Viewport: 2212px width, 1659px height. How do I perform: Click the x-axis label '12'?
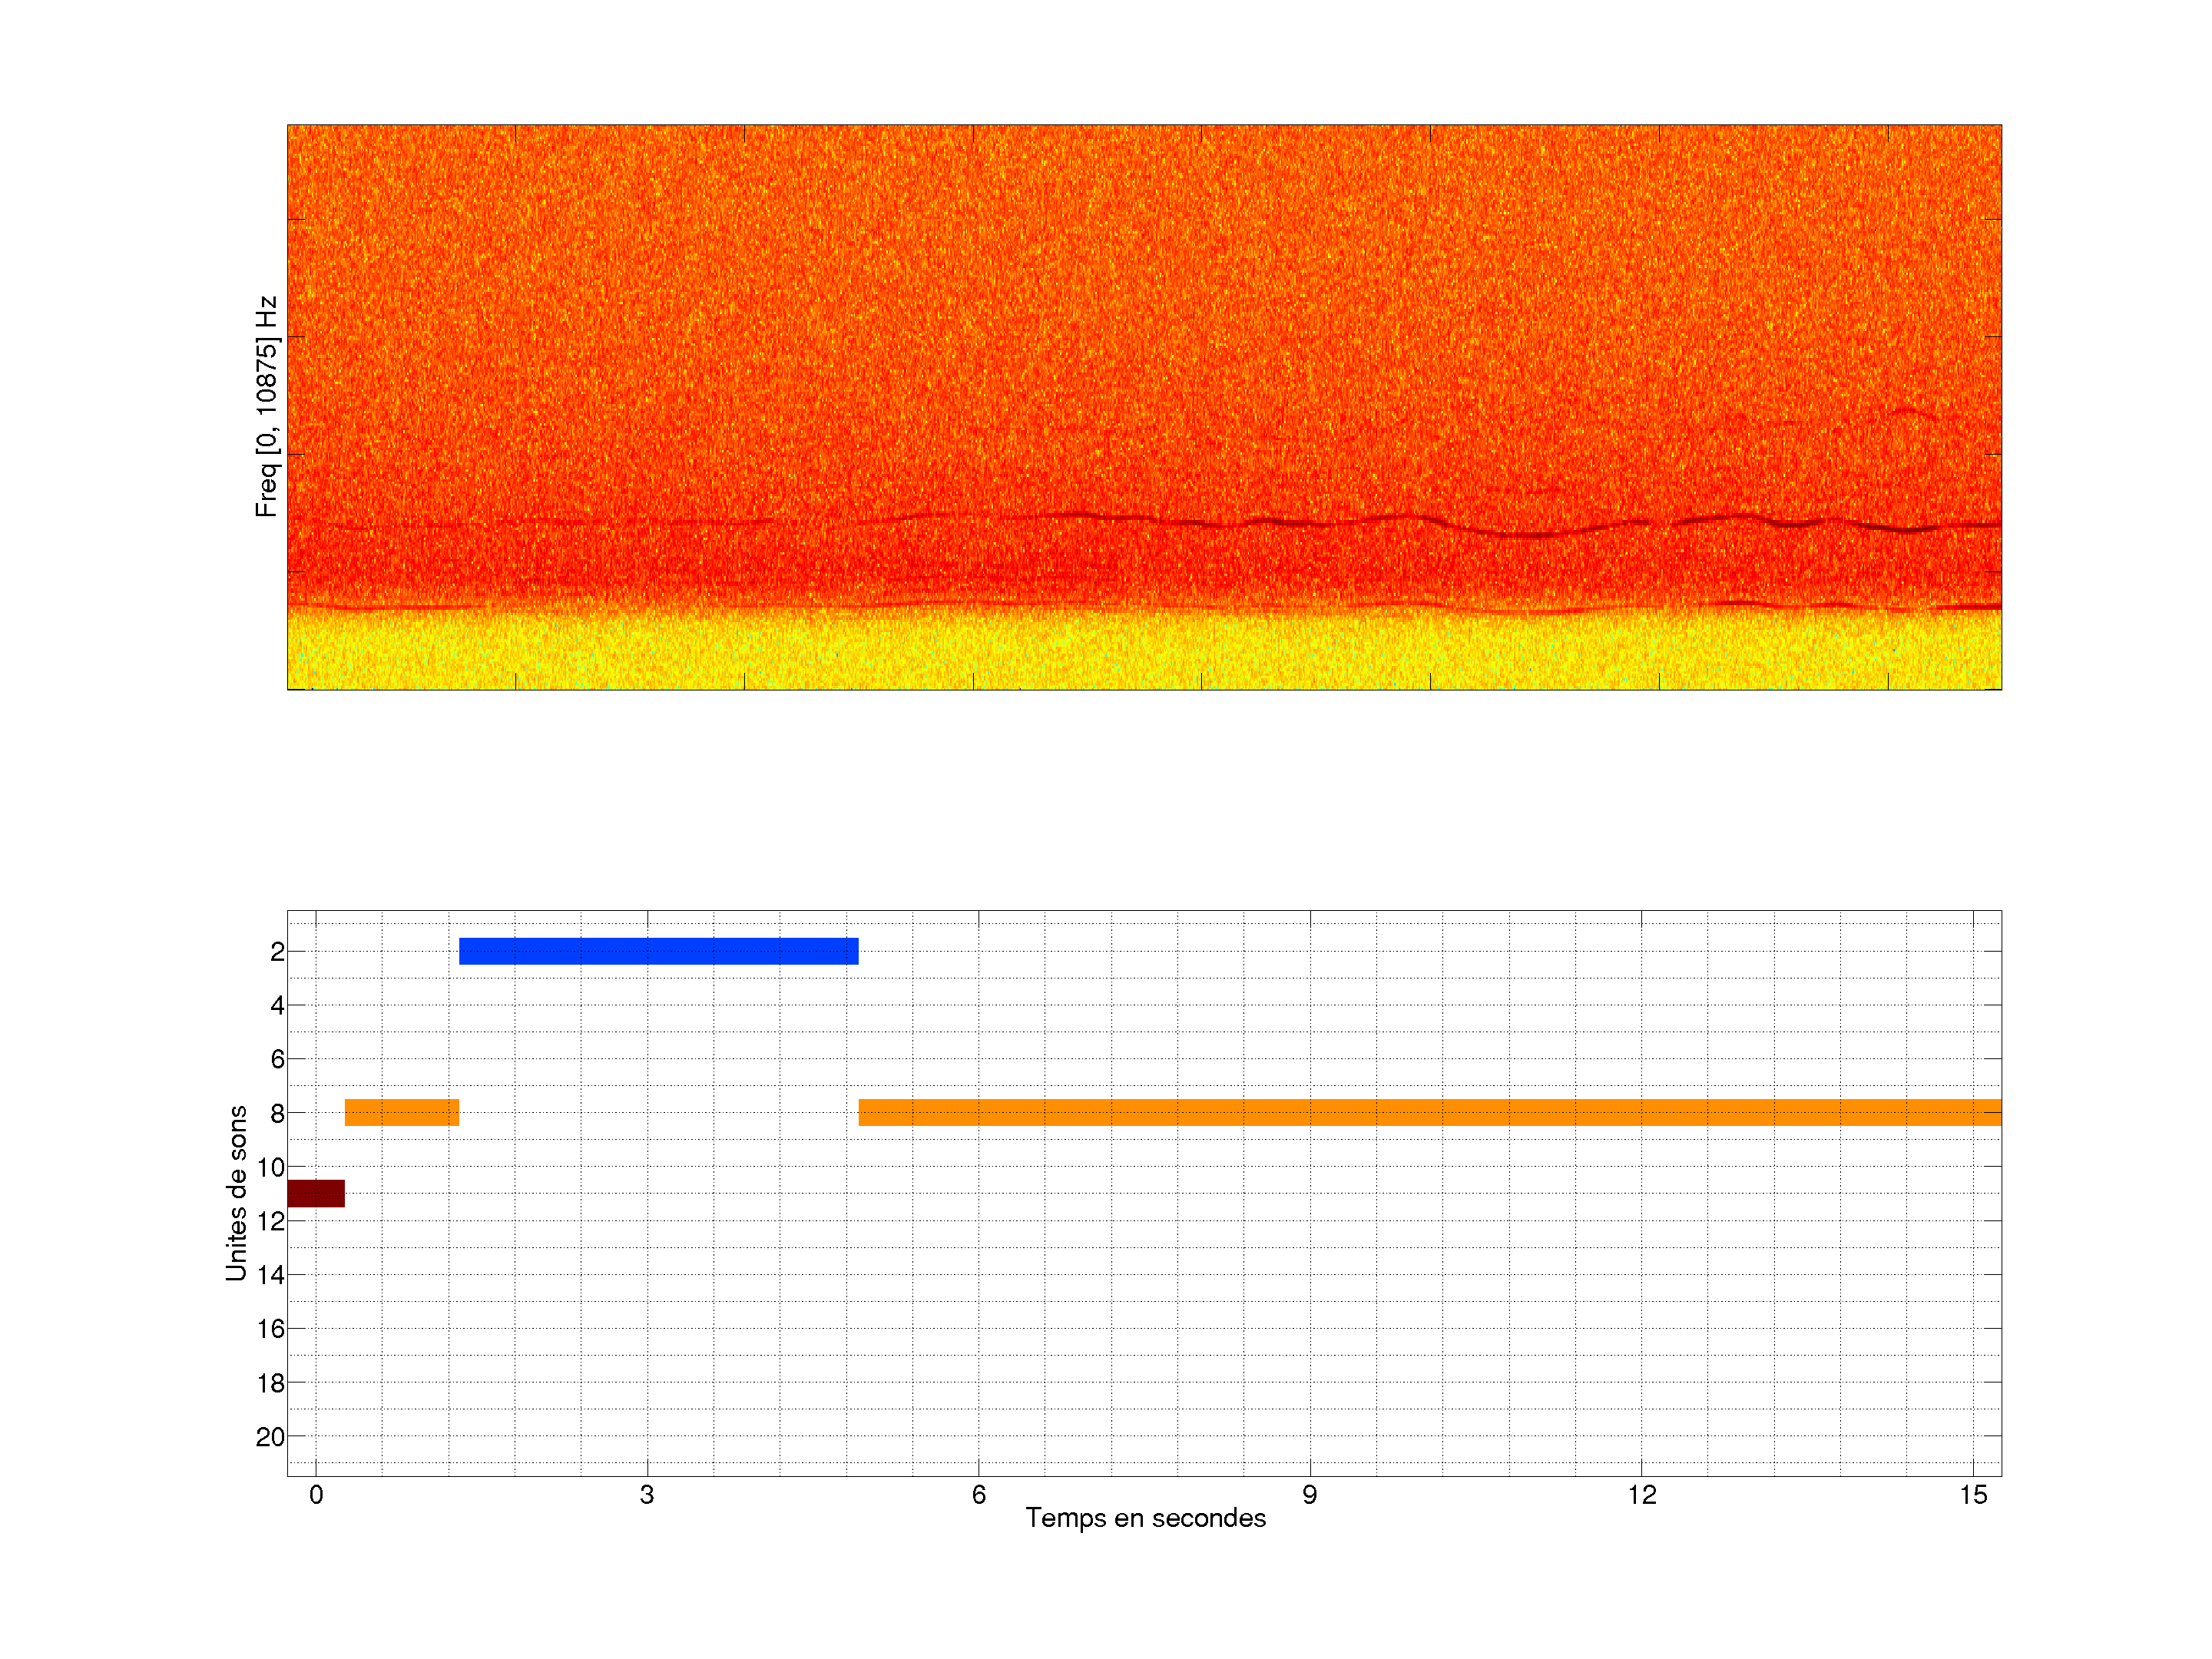click(1641, 1495)
